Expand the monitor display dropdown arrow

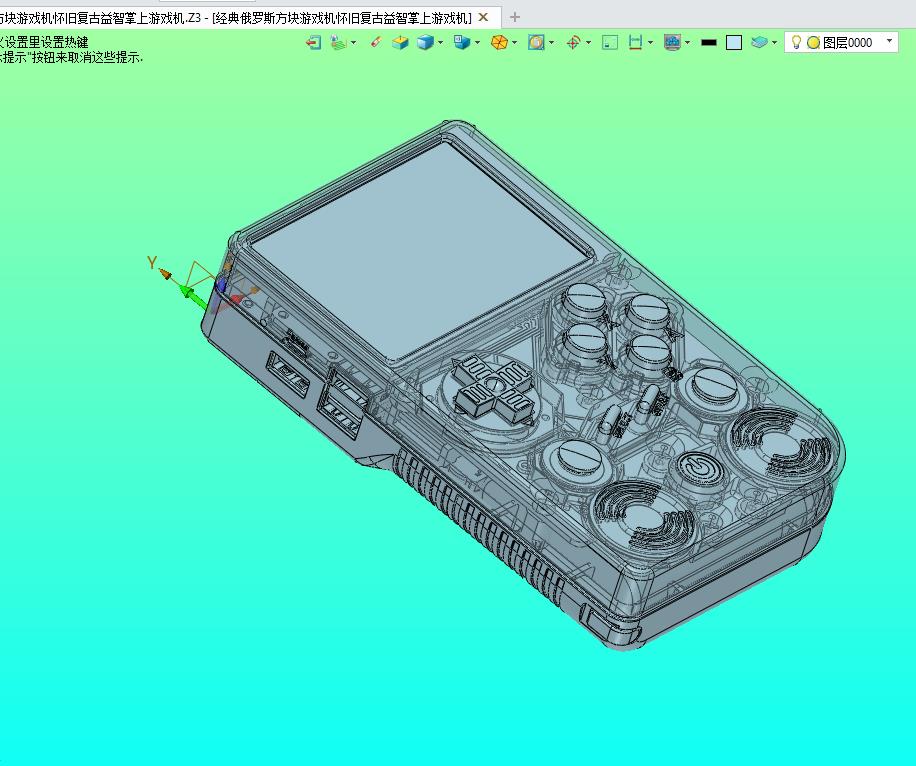click(688, 43)
